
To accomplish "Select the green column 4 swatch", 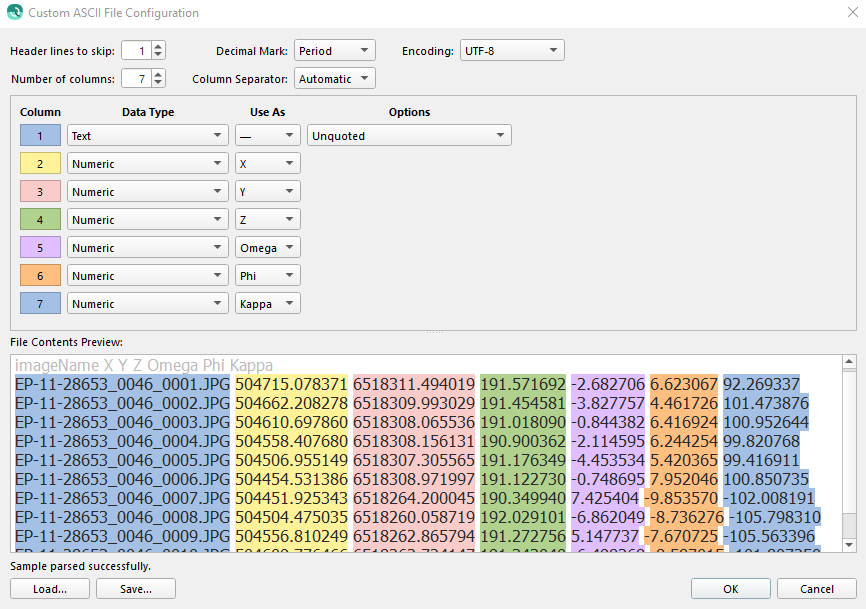I will (40, 219).
